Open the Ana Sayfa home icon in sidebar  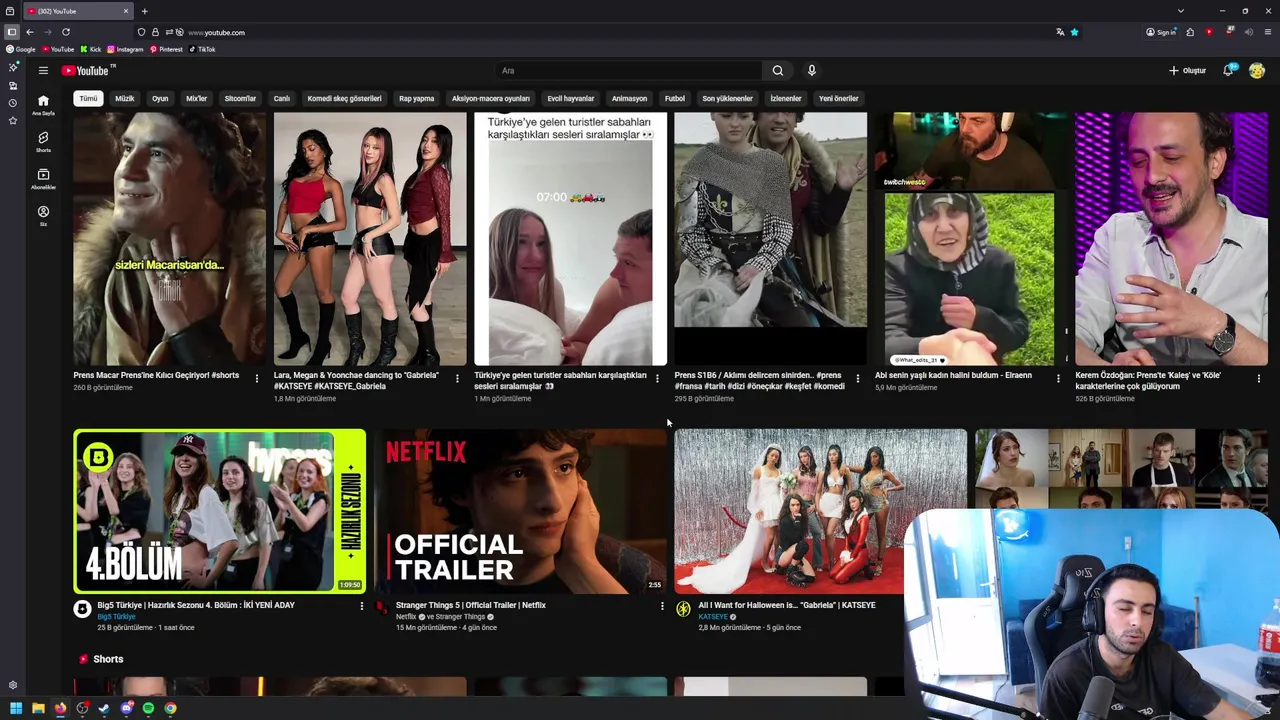pos(43,104)
